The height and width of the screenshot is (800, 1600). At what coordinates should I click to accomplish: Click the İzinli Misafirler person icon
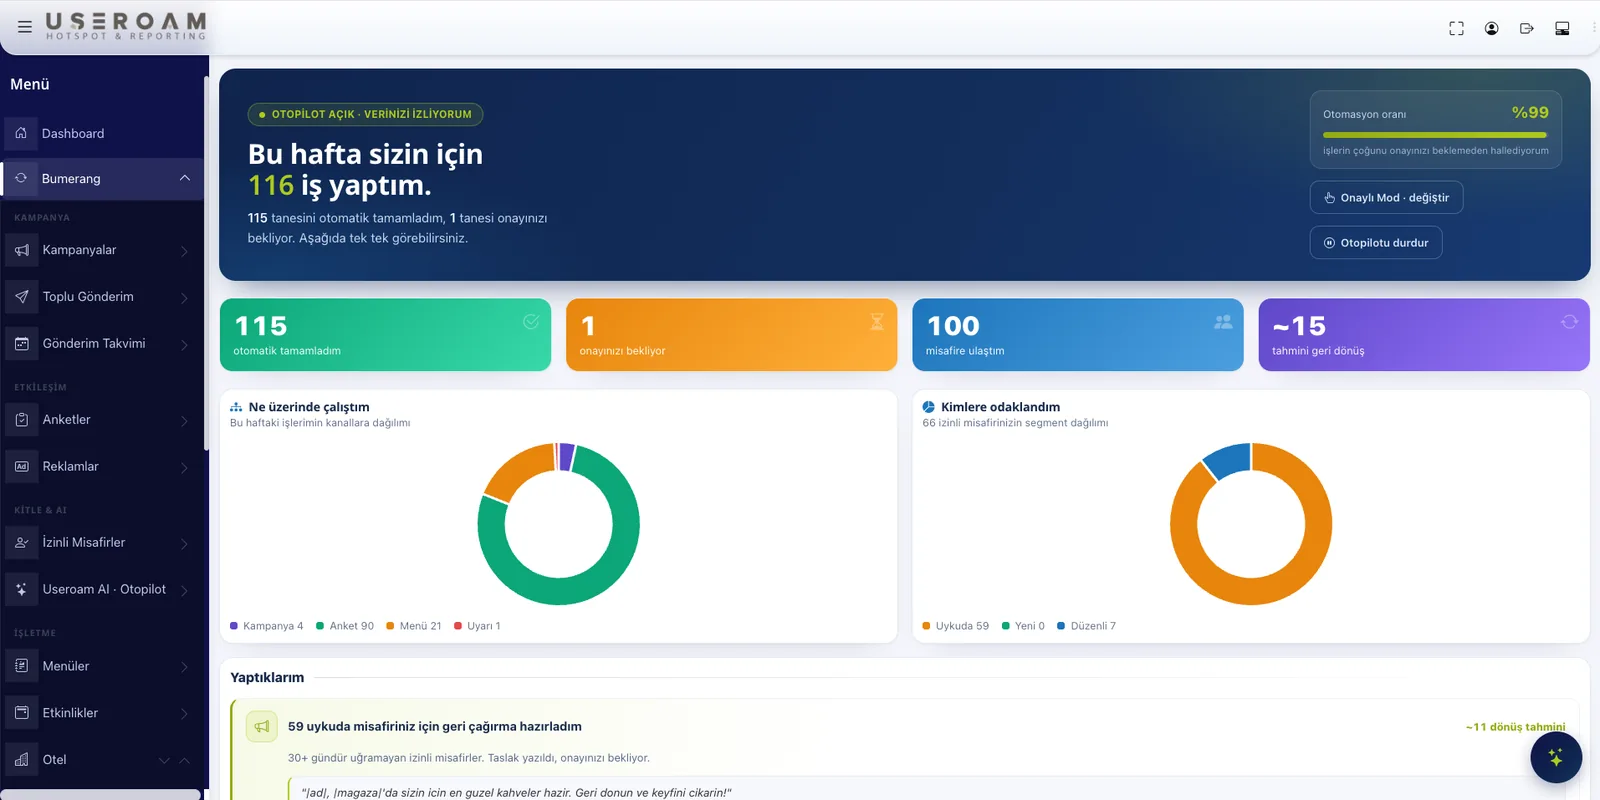22,542
